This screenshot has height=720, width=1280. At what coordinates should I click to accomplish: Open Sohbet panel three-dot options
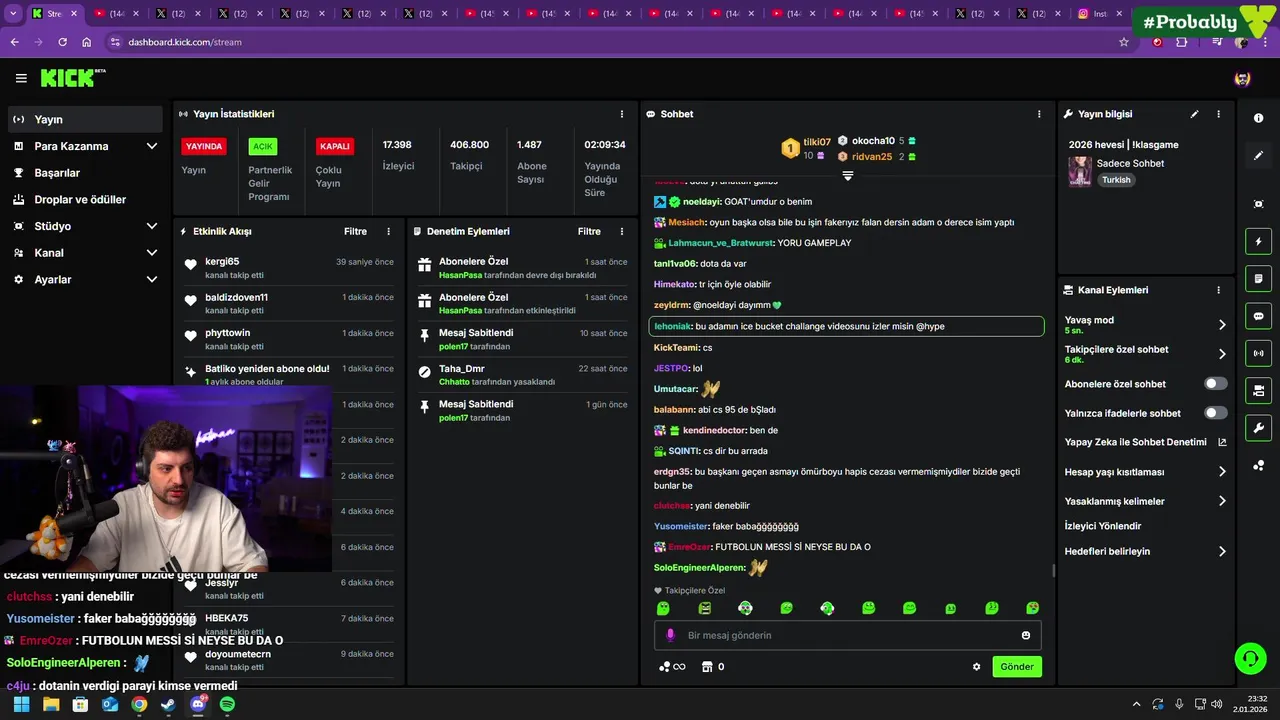pos(1039,114)
